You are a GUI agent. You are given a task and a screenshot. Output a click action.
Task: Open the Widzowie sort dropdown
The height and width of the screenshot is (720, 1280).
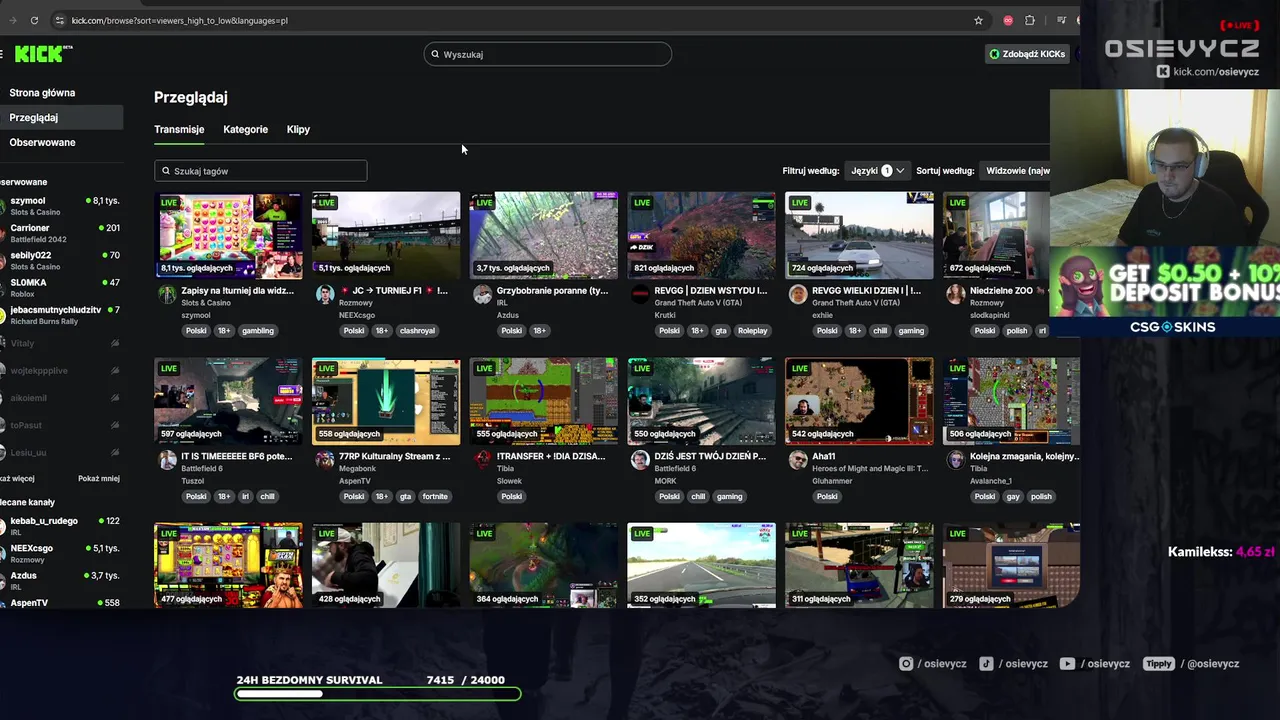click(1015, 171)
